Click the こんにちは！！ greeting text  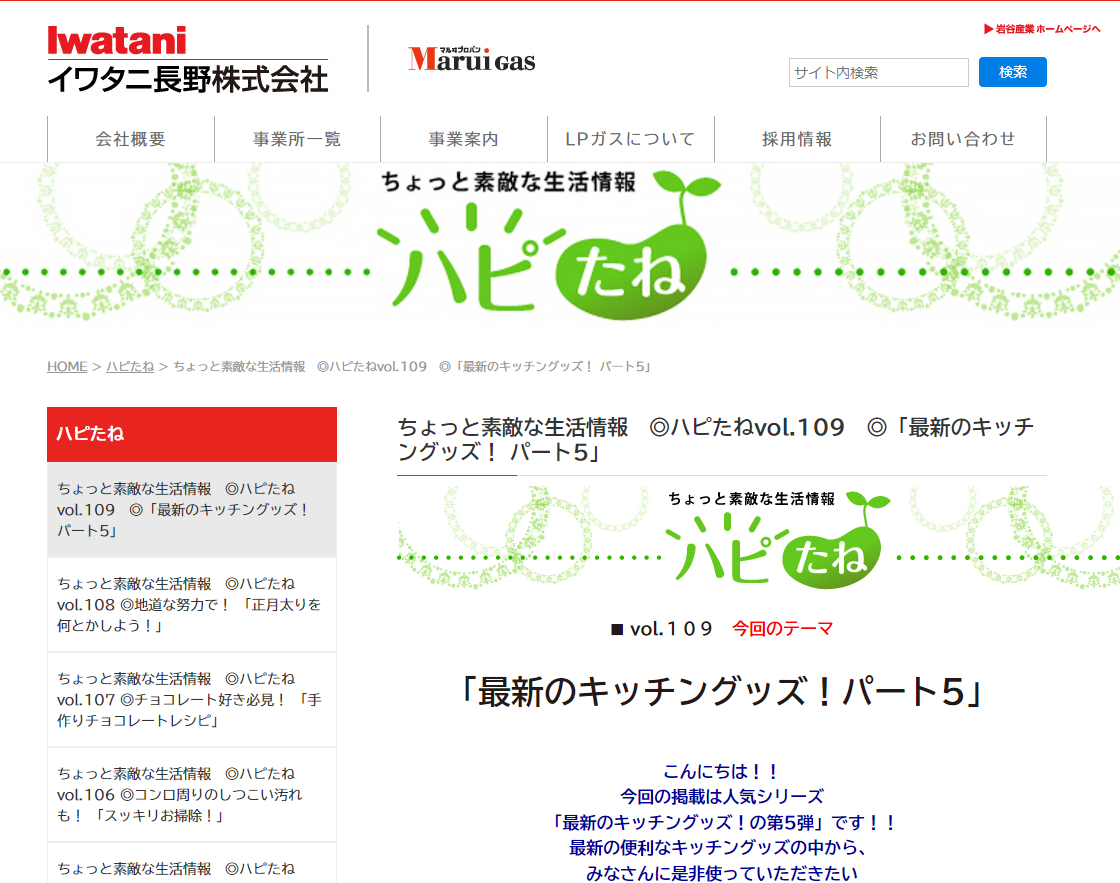[721, 772]
